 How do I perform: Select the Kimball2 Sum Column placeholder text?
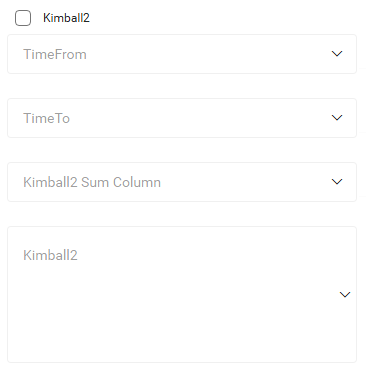click(x=92, y=182)
